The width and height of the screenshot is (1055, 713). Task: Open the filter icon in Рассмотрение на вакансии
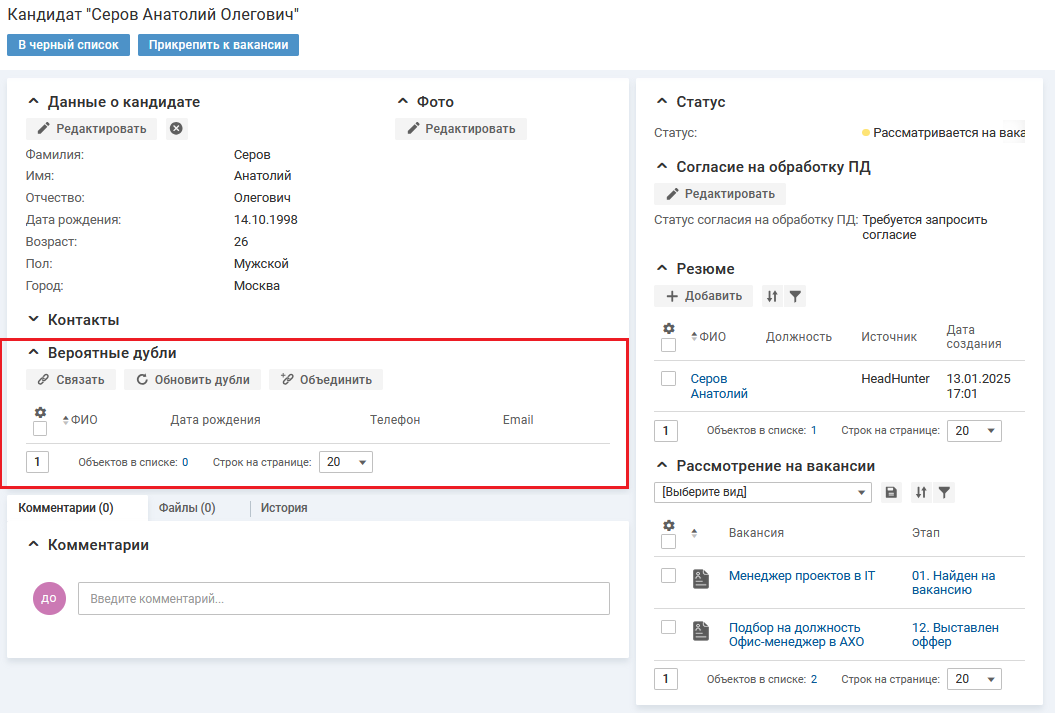click(944, 492)
